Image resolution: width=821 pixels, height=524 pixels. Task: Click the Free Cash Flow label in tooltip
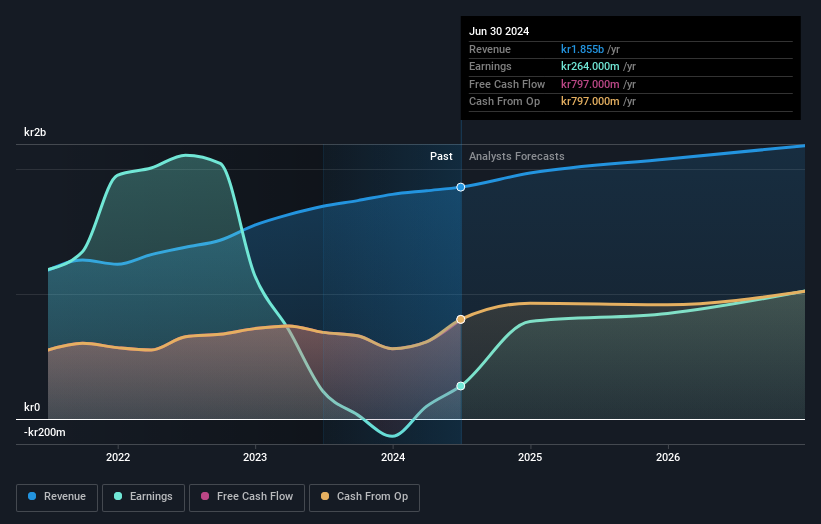(507, 84)
